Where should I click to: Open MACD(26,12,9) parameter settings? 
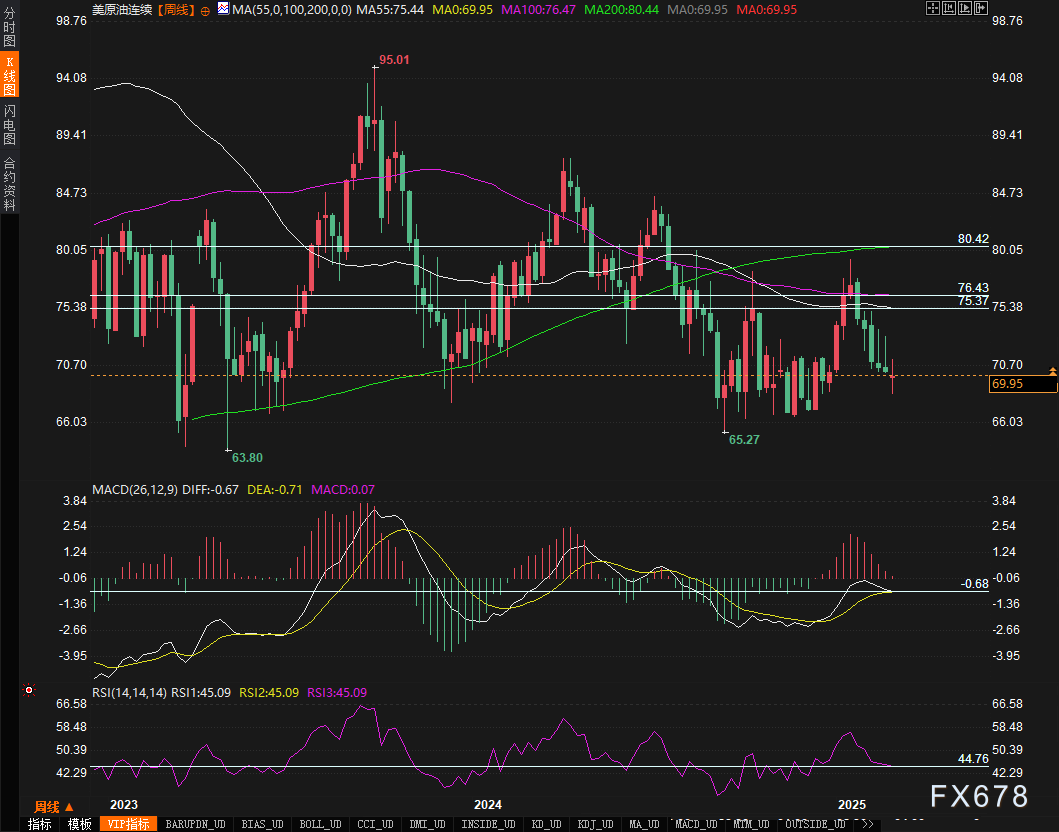point(135,489)
